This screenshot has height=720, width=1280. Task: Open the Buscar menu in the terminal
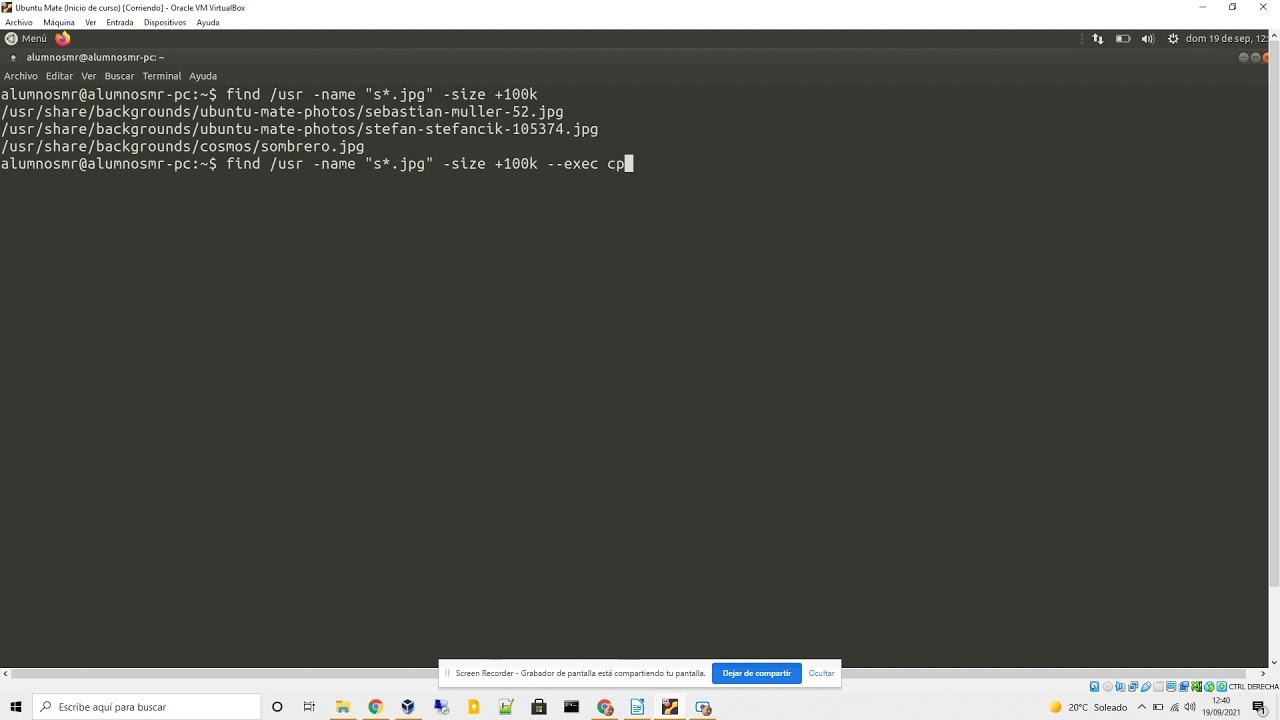click(x=118, y=75)
